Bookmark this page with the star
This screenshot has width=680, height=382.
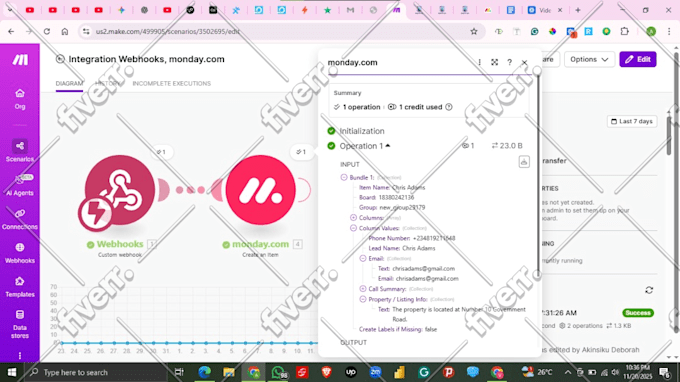(474, 31)
